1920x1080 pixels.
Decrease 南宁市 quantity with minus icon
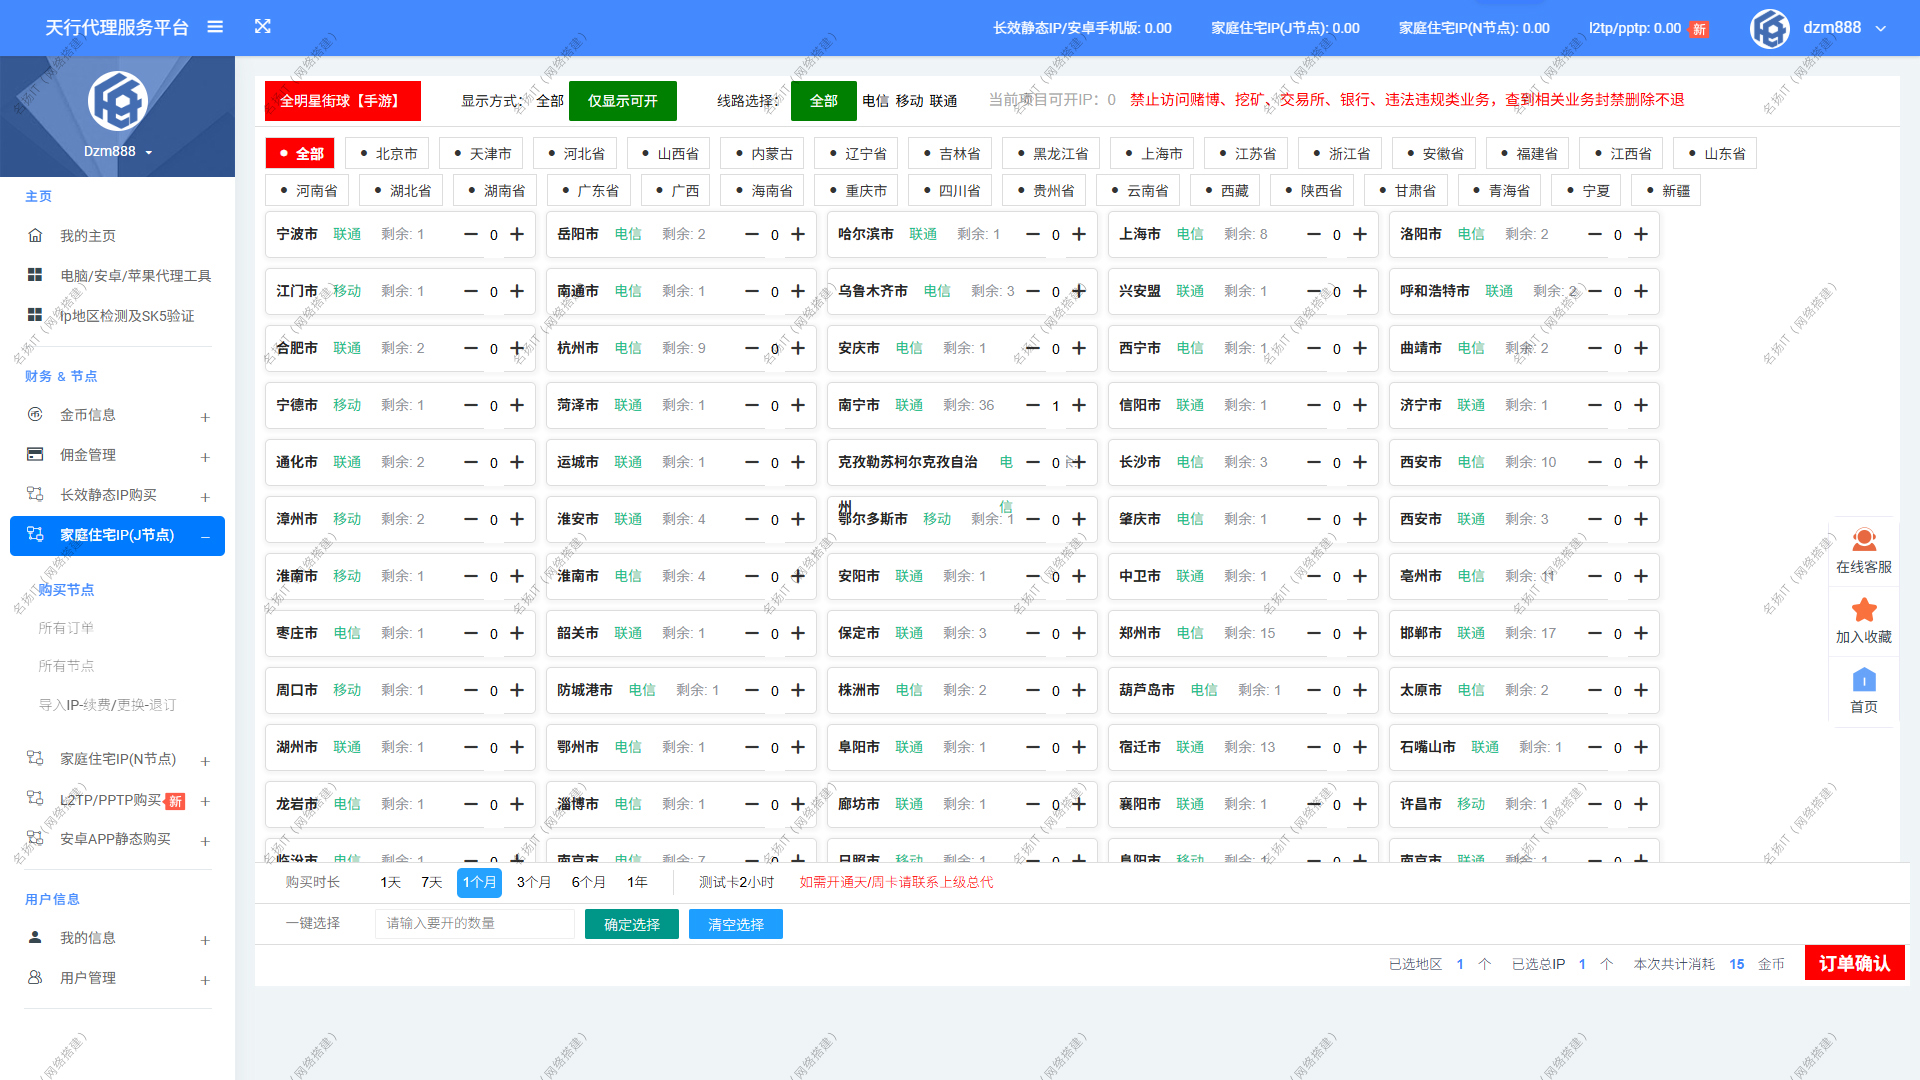tap(1033, 405)
